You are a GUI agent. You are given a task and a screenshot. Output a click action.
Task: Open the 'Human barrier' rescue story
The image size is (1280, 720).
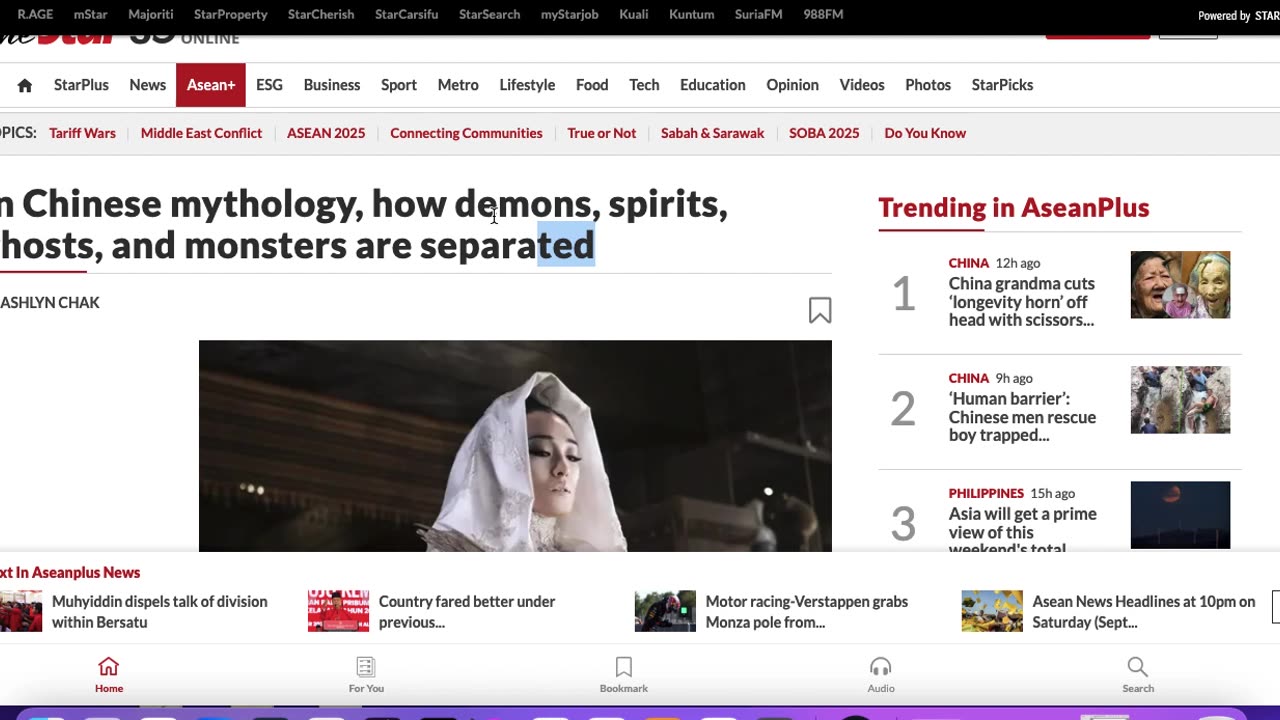(1022, 417)
